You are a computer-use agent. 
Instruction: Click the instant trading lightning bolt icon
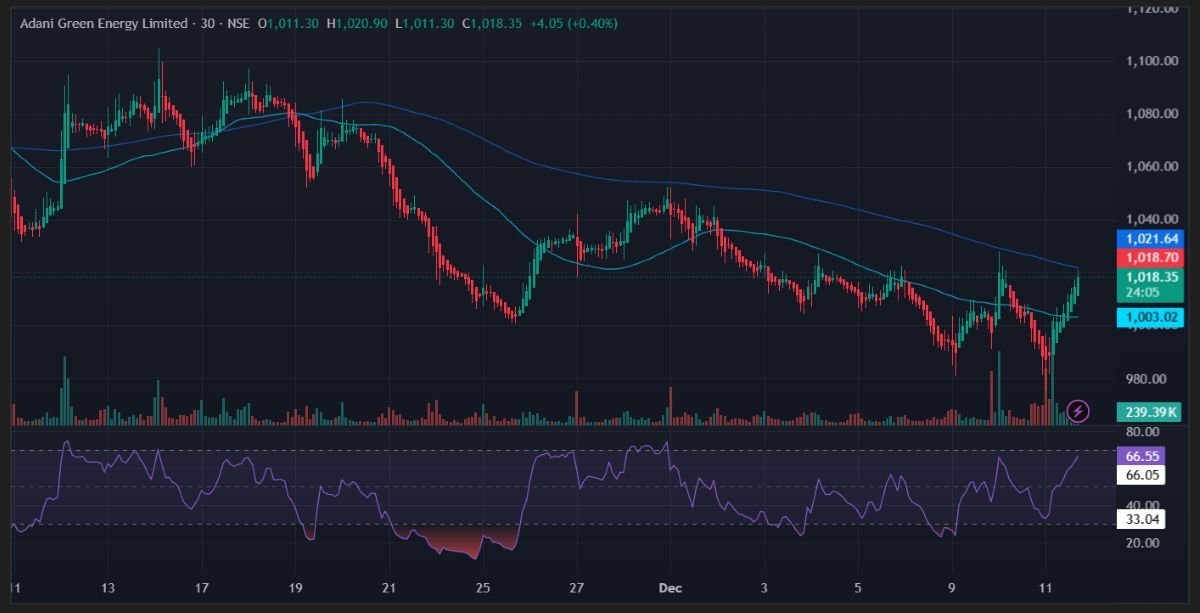click(1078, 411)
